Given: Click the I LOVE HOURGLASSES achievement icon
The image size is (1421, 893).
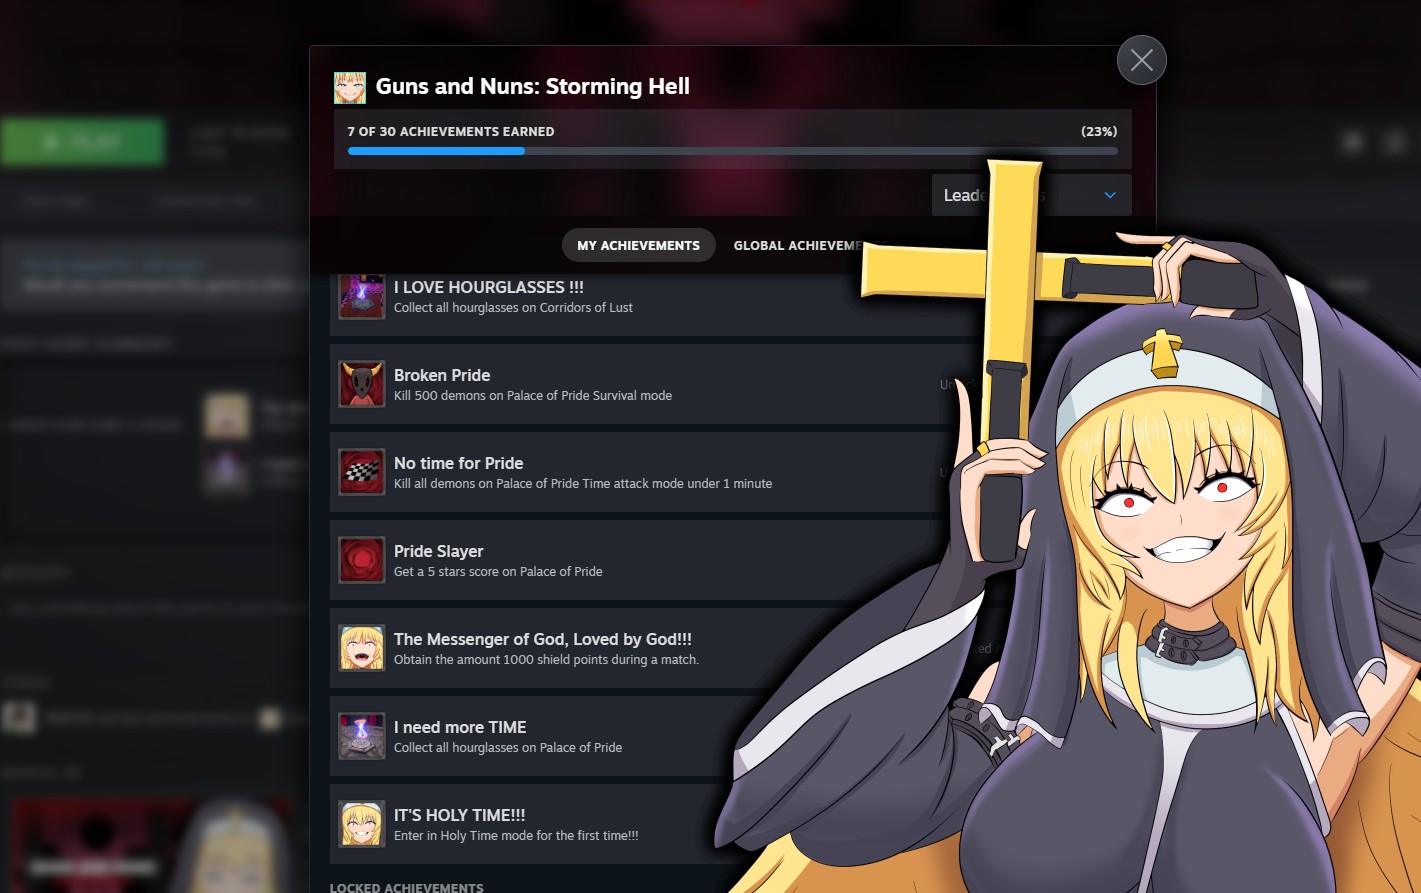Looking at the screenshot, I should coord(361,297).
